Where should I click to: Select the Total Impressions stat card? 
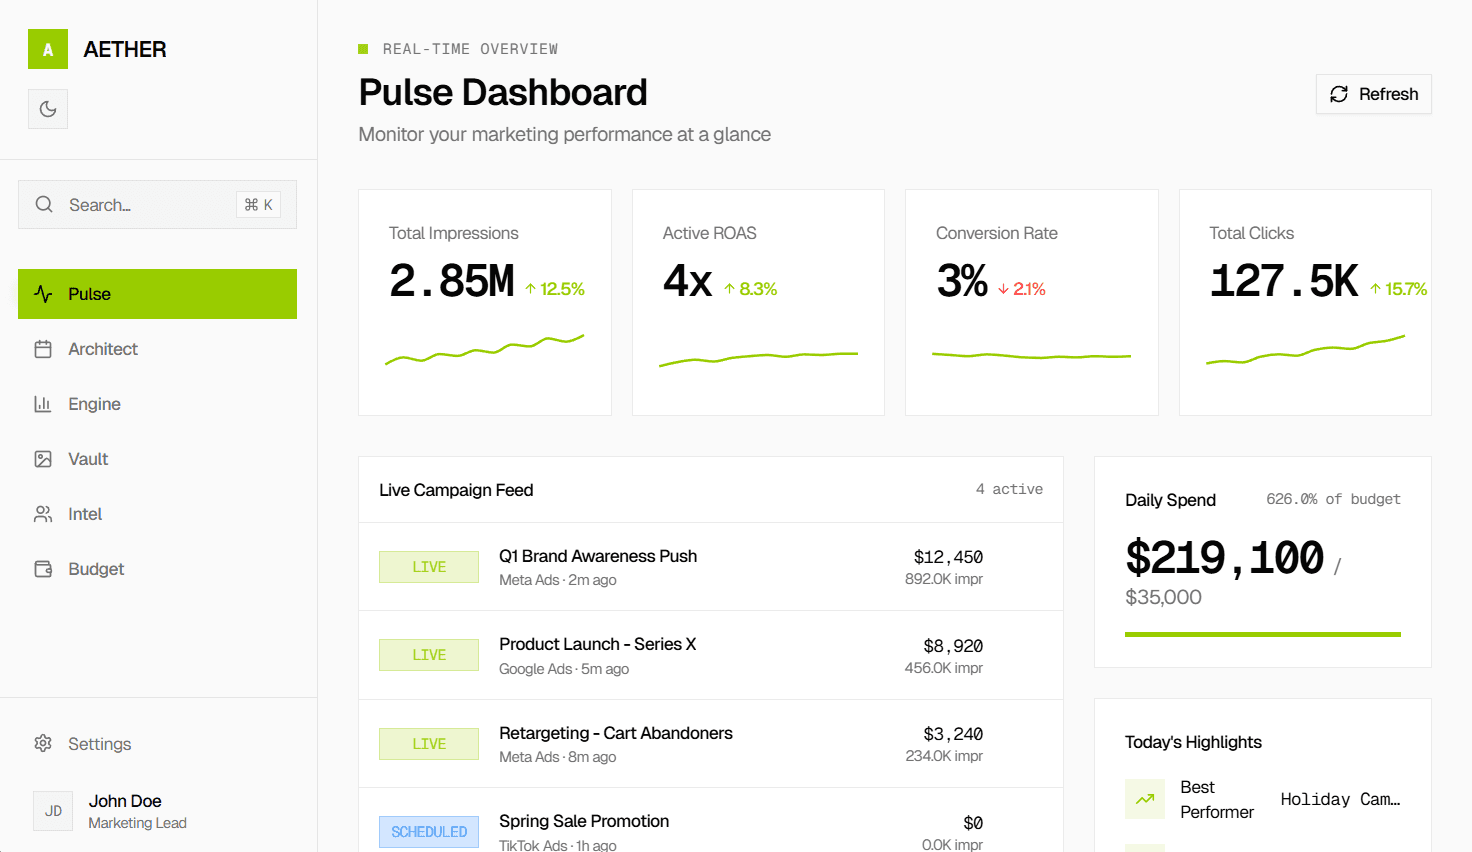[485, 302]
